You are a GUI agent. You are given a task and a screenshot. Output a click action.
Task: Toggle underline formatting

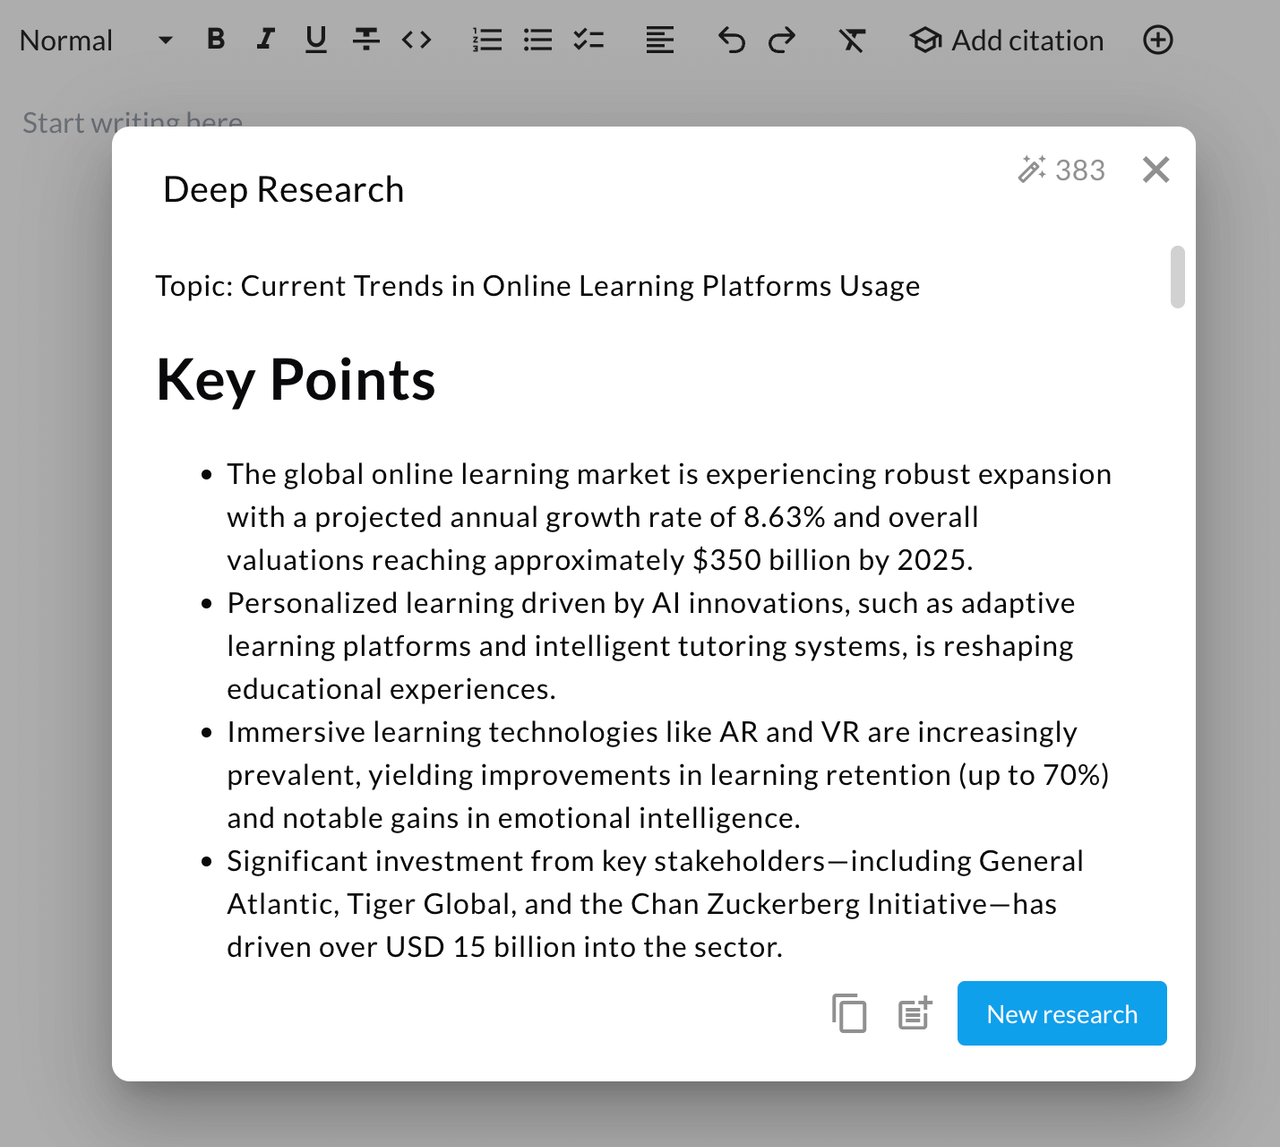click(316, 40)
